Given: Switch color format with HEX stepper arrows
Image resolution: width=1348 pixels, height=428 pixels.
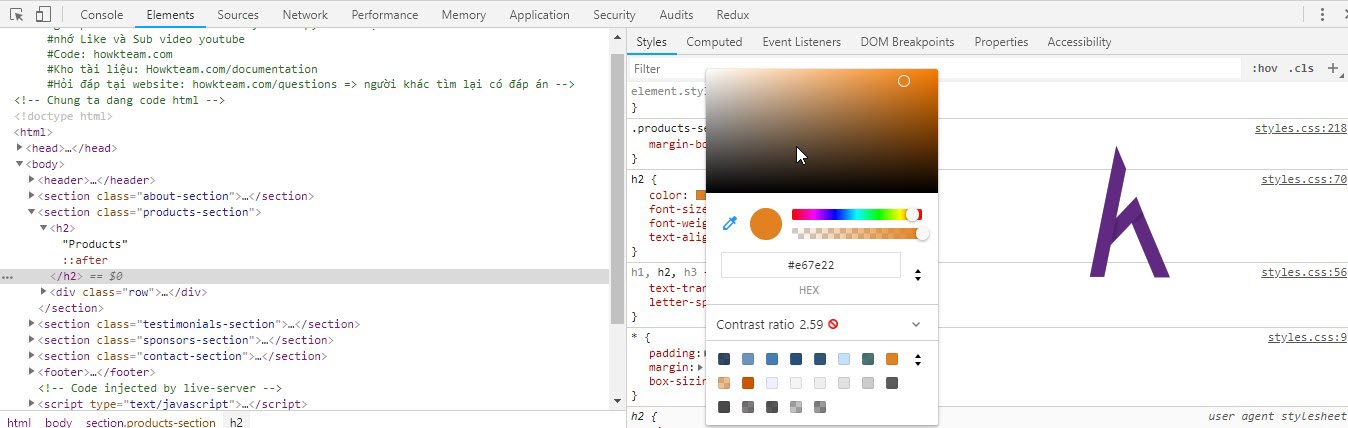Looking at the screenshot, I should tap(918, 274).
